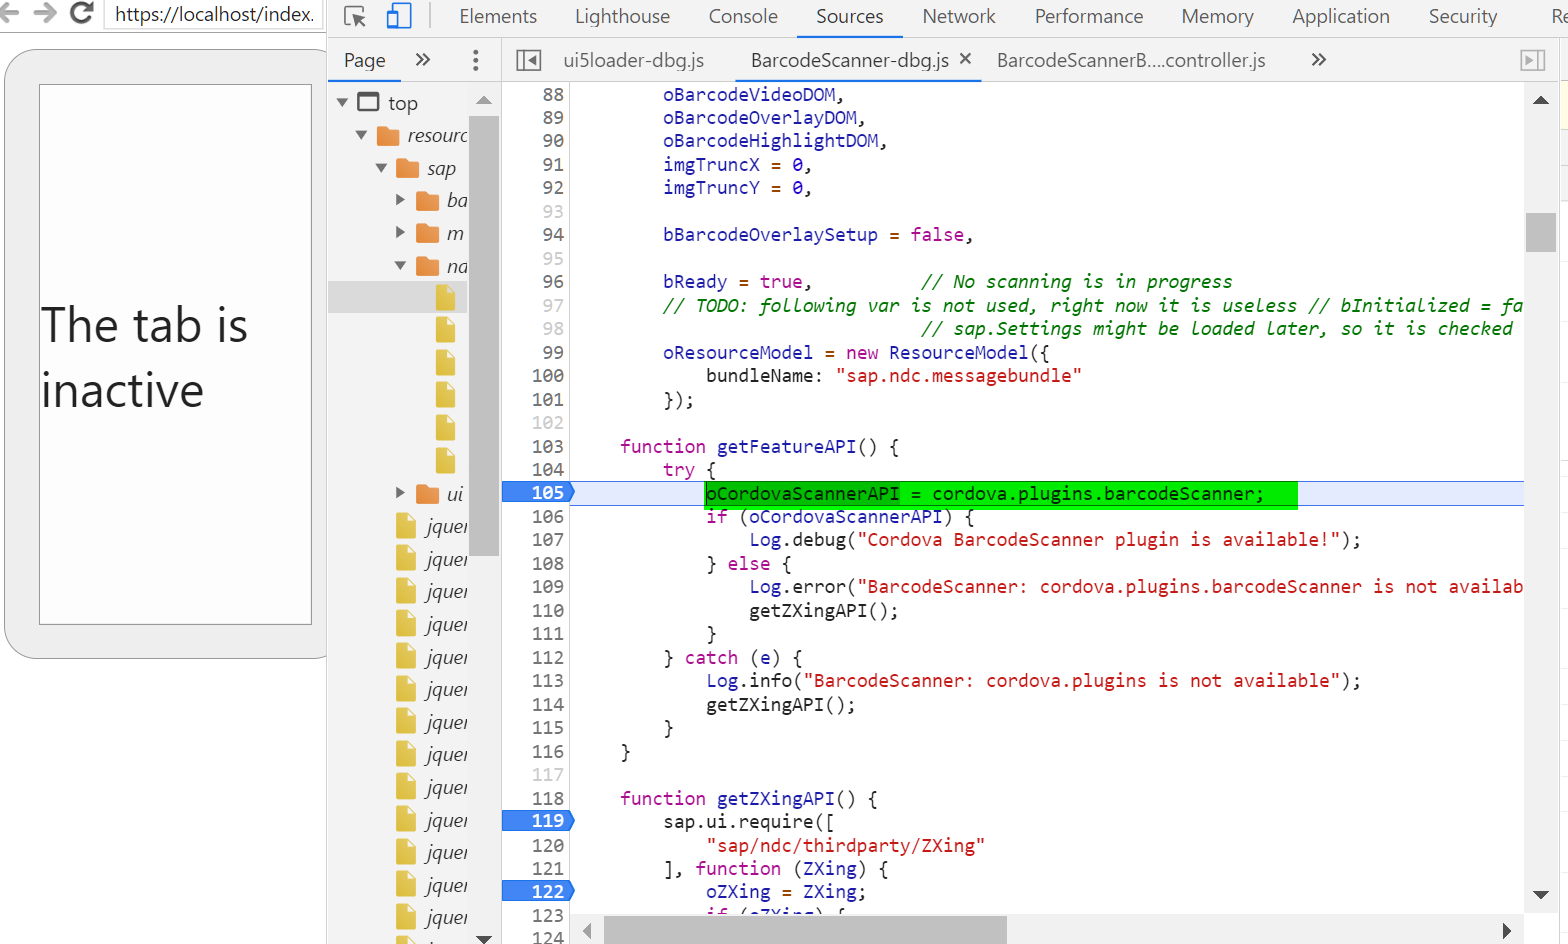Click the horizontal scroll left arrow
The height and width of the screenshot is (944, 1568).
tap(587, 931)
